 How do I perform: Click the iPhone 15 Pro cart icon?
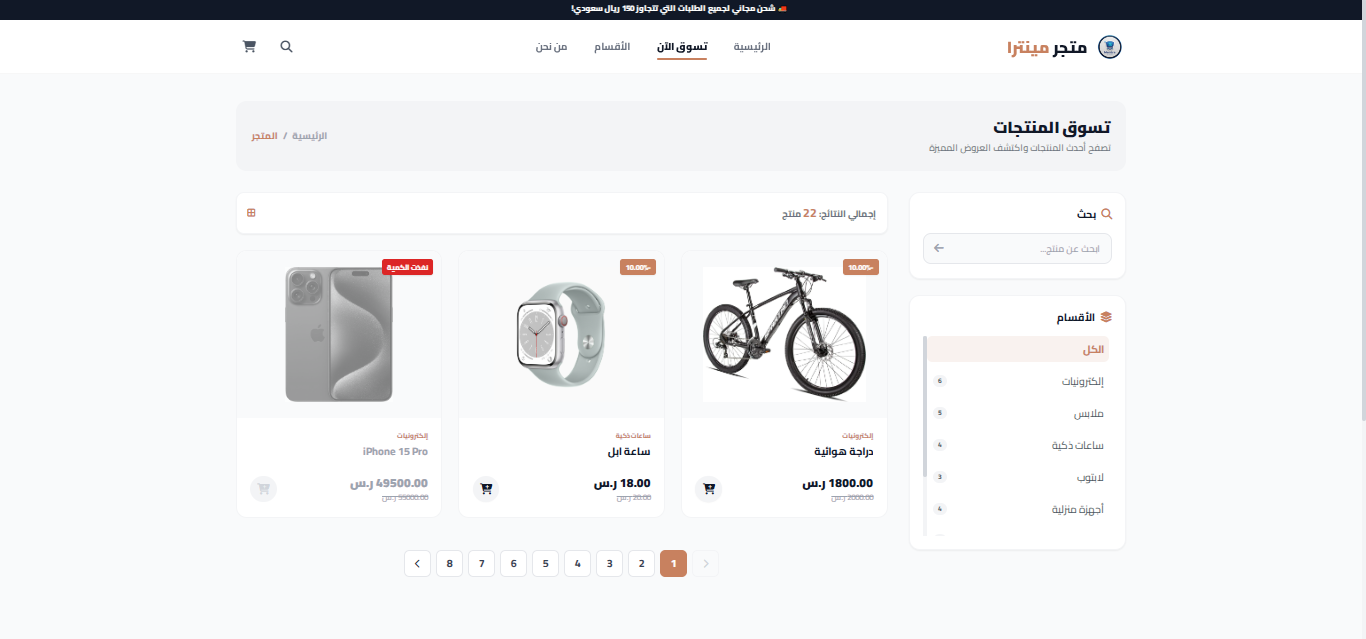[264, 489]
